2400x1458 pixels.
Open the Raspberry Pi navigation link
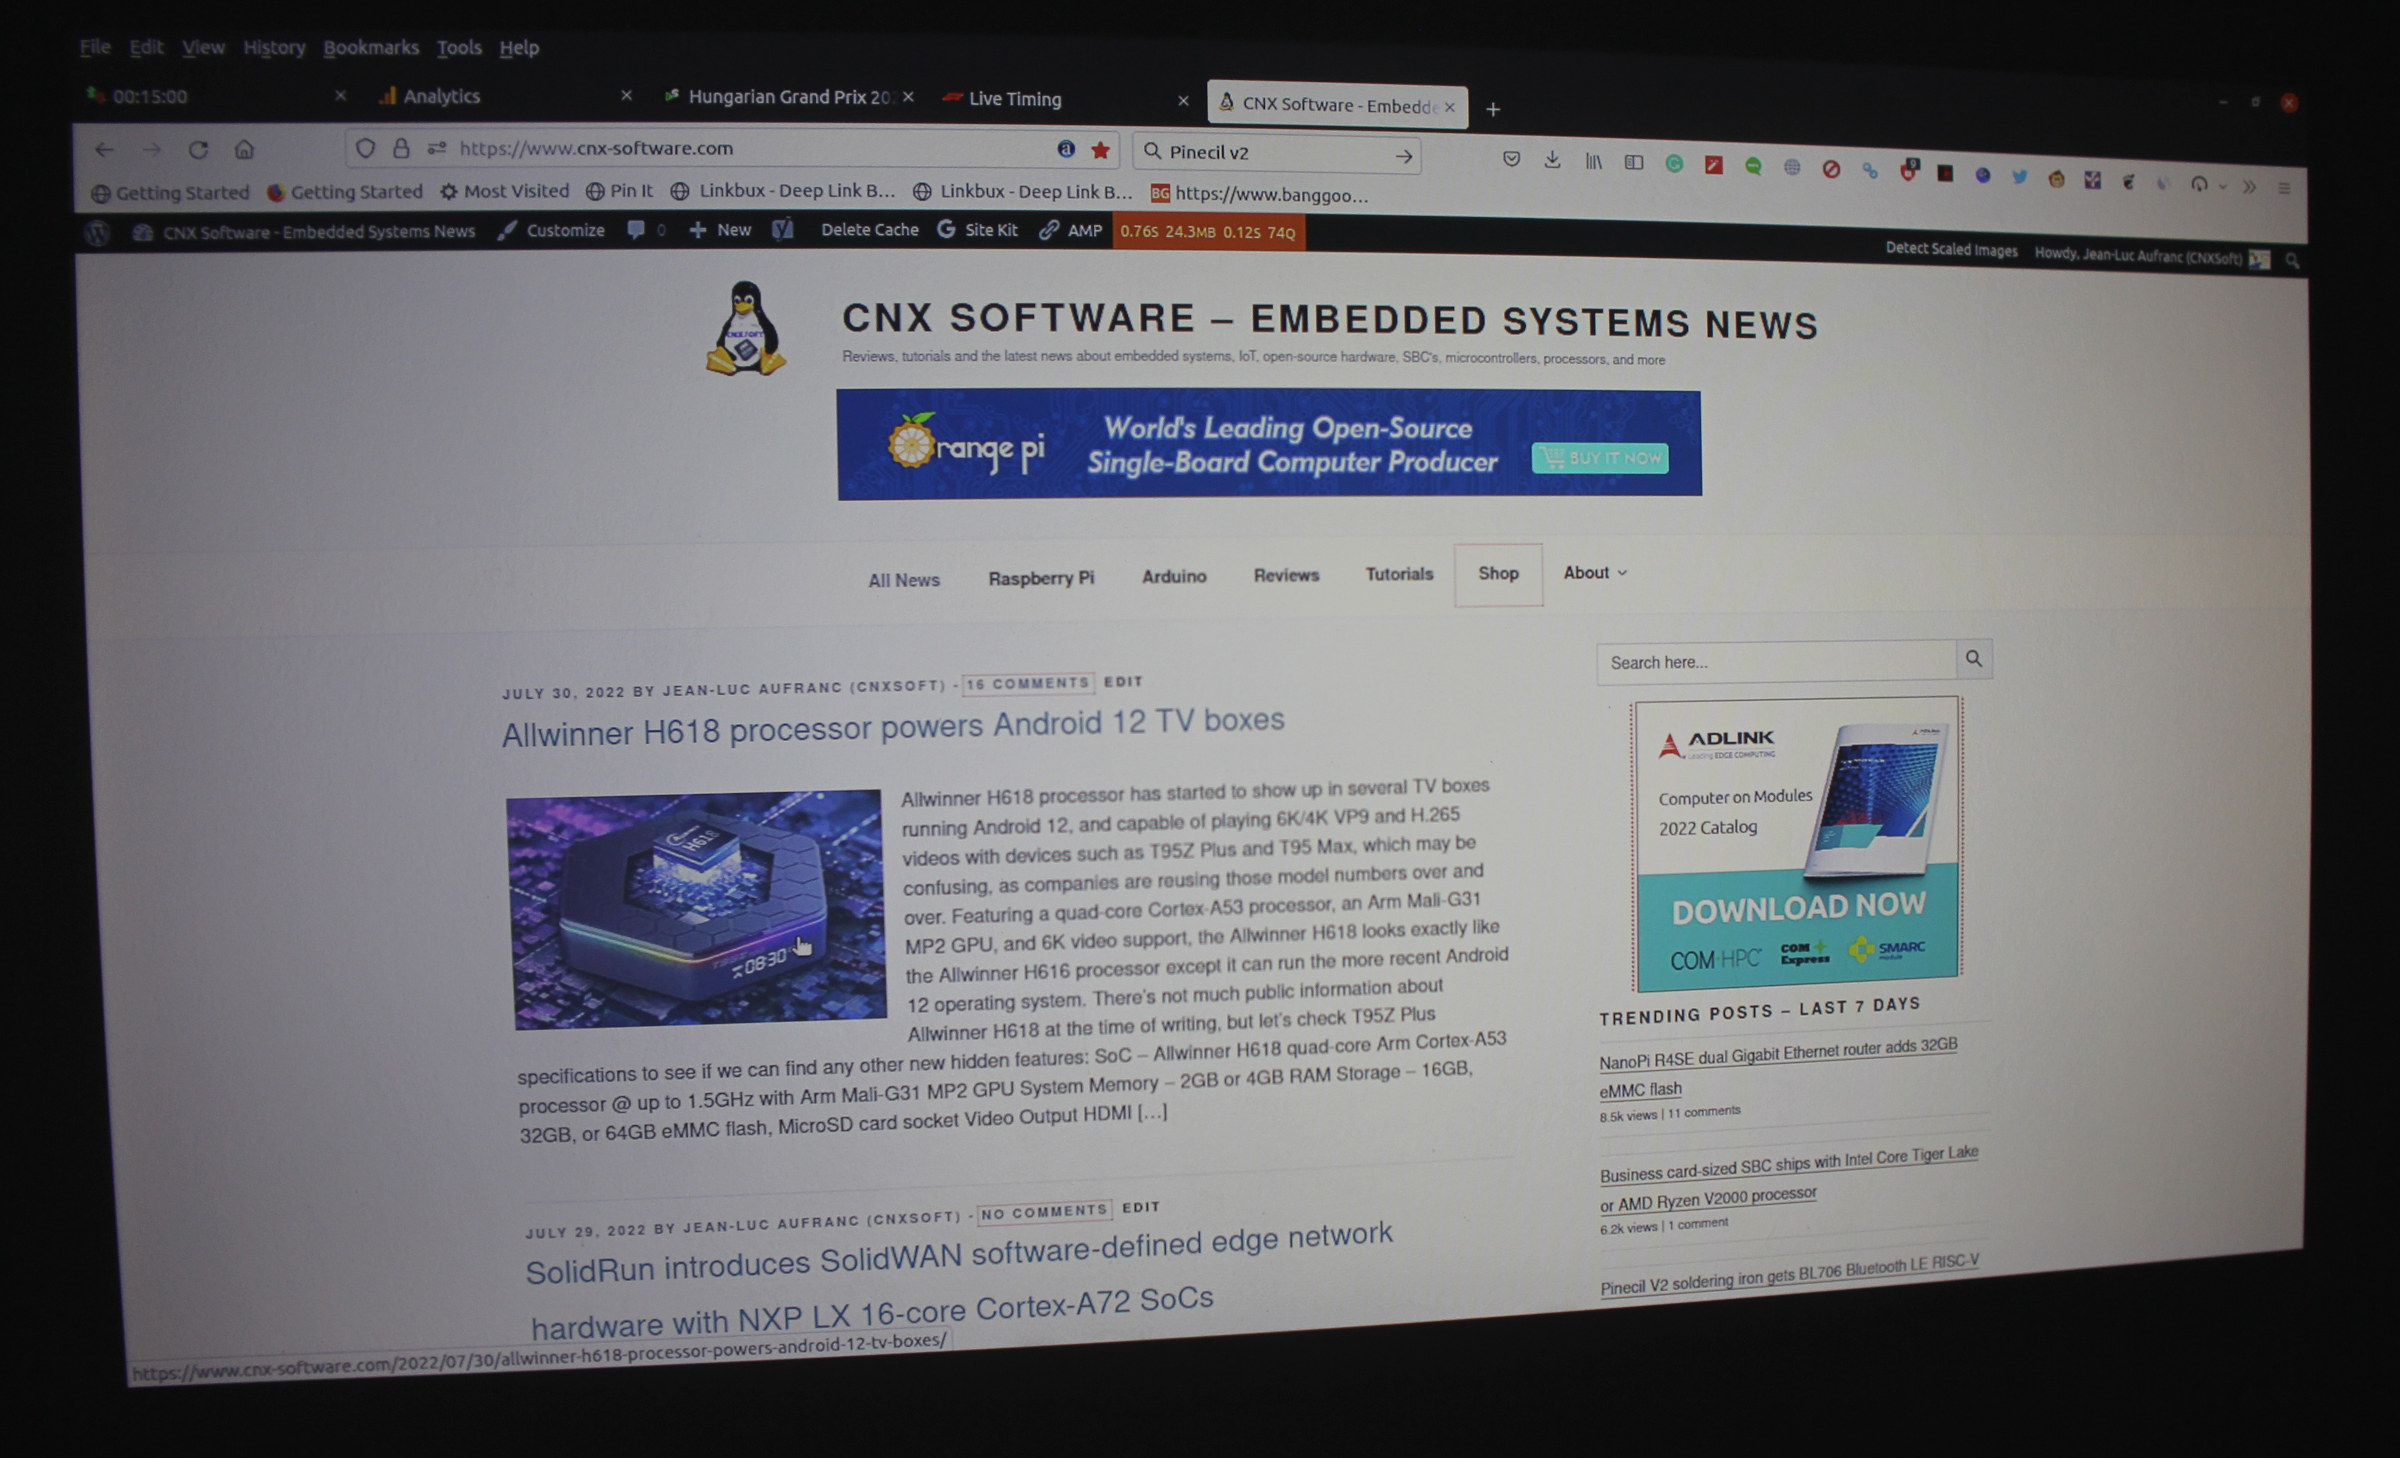tap(1041, 578)
